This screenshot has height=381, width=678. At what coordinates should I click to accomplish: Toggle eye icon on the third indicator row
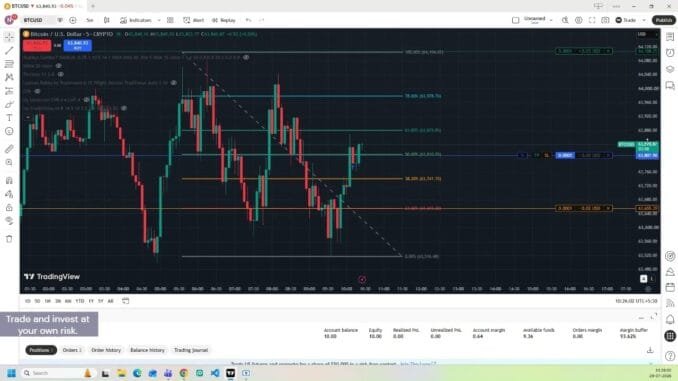click(61, 74)
